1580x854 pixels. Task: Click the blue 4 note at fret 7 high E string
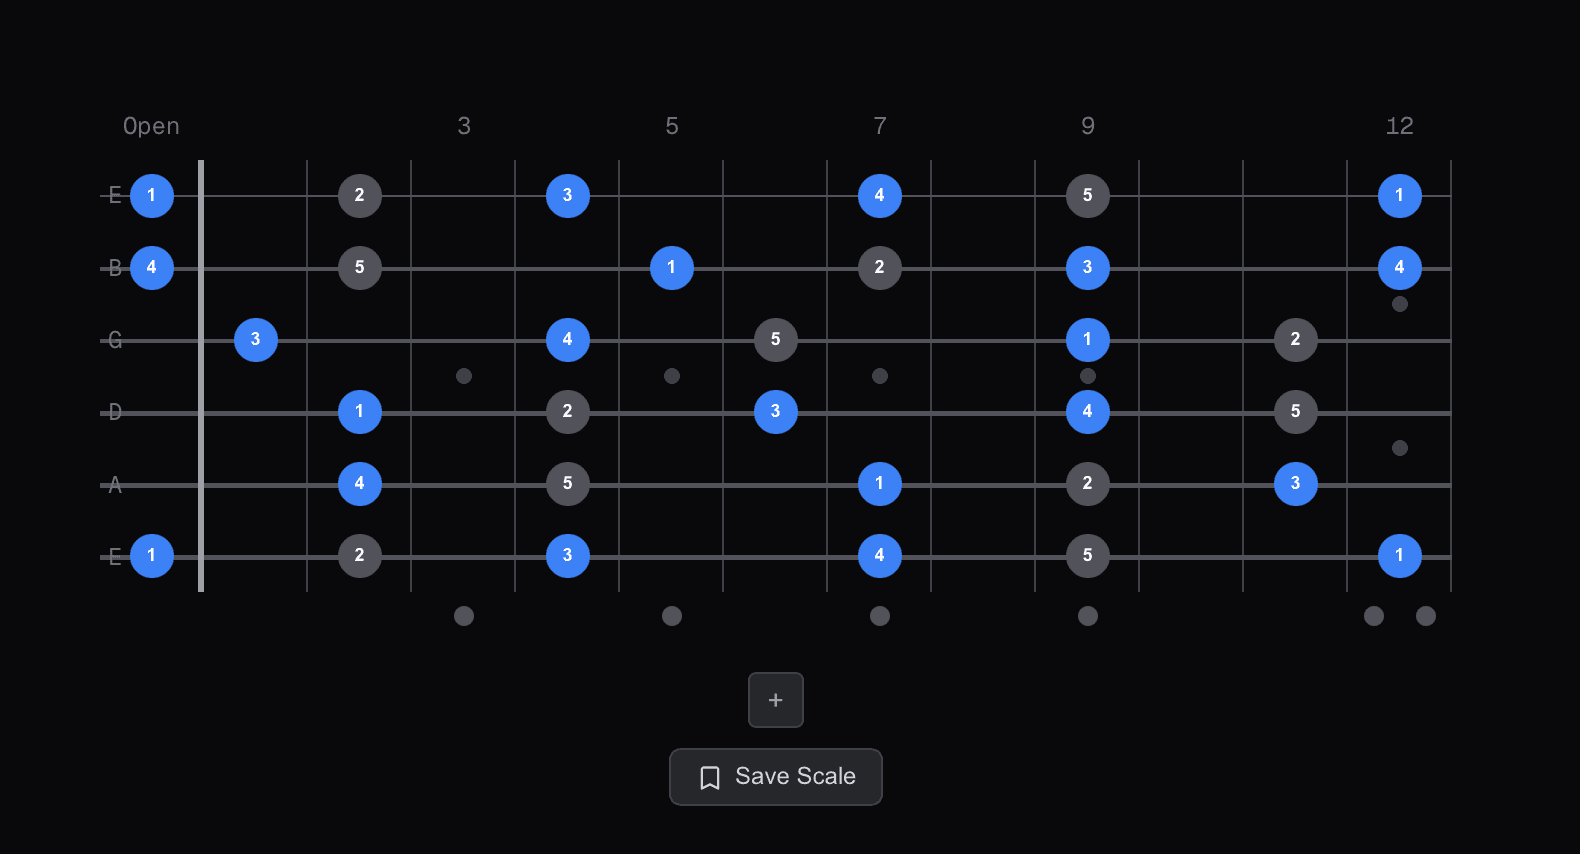pos(879,195)
